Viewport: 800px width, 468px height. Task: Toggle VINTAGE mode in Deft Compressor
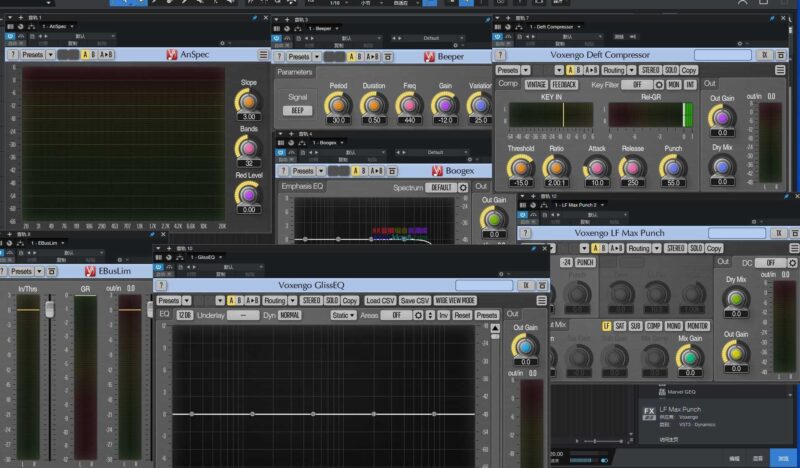pos(536,85)
